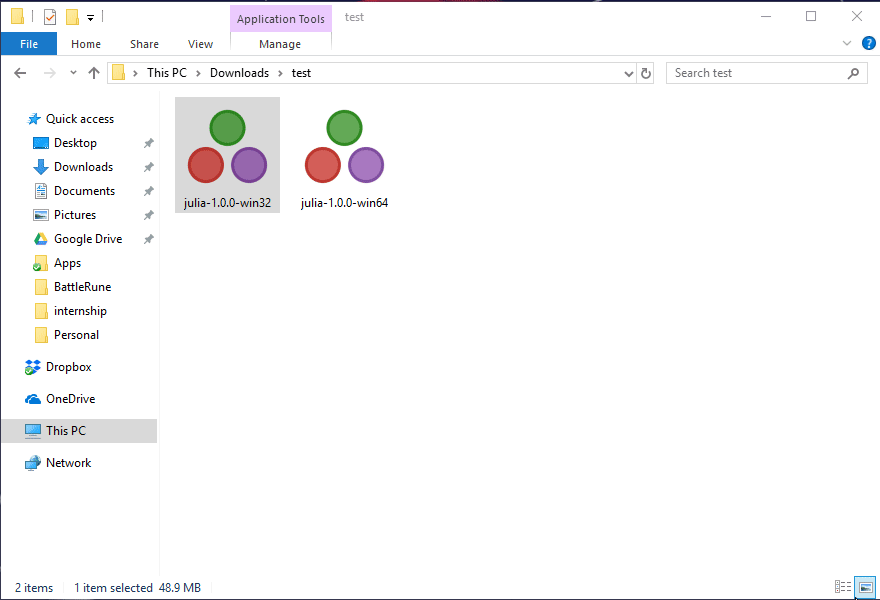Click the julia-1.0.0-win32 file name
880x600 pixels.
point(227,203)
